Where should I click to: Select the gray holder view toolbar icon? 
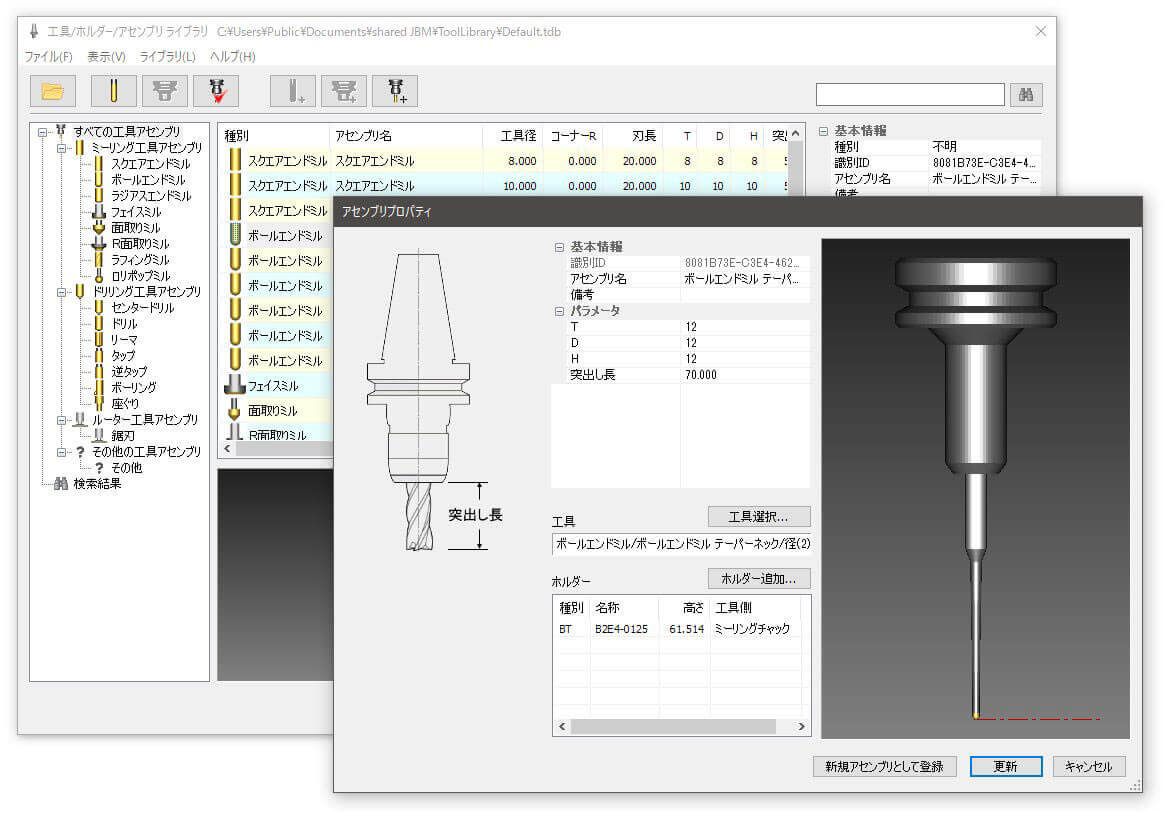tap(164, 92)
